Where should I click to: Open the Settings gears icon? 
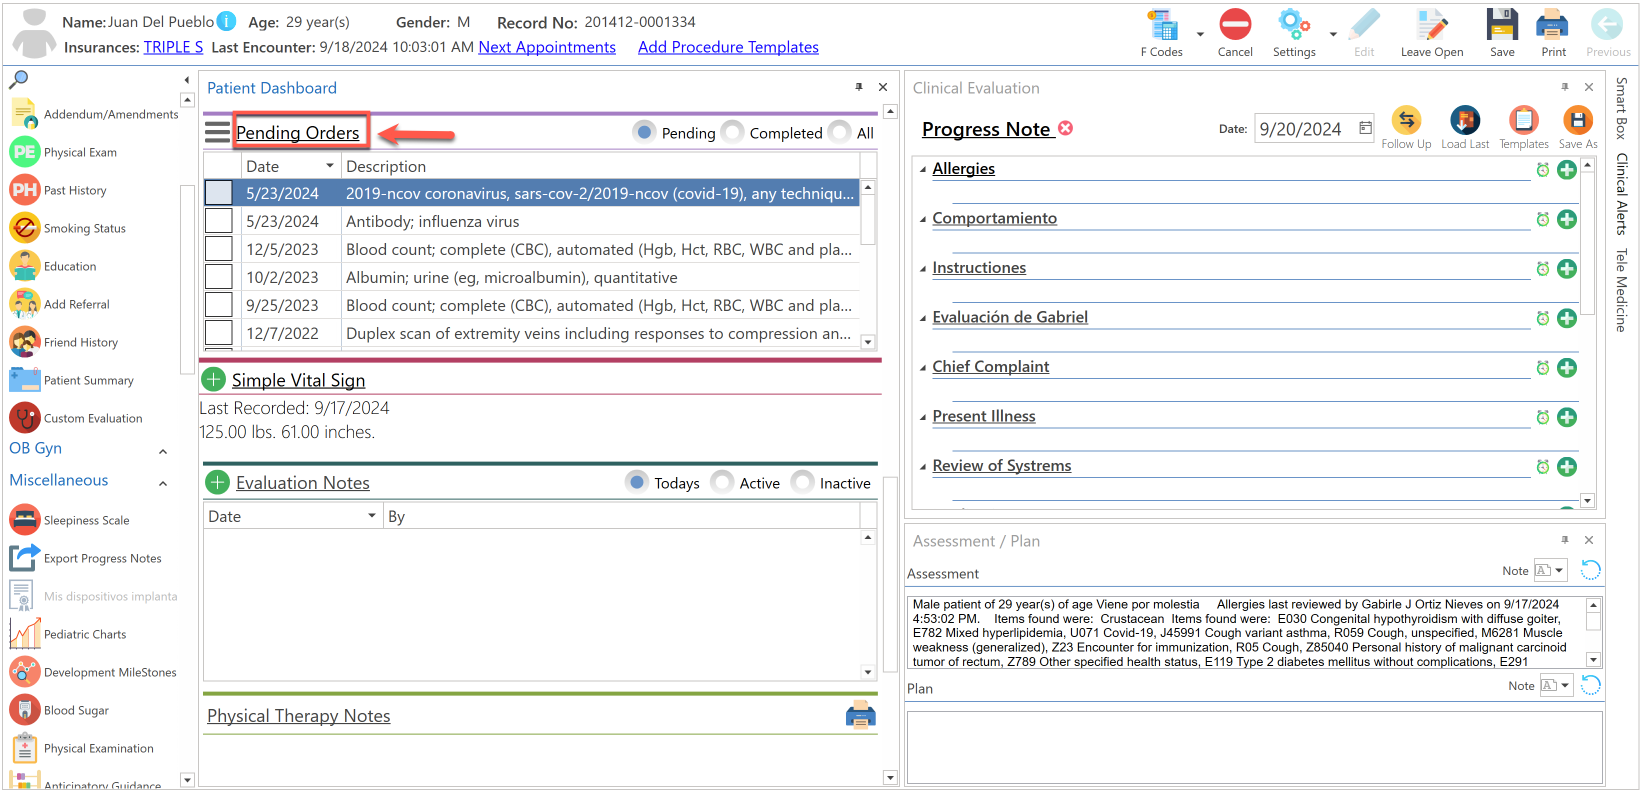click(x=1293, y=24)
